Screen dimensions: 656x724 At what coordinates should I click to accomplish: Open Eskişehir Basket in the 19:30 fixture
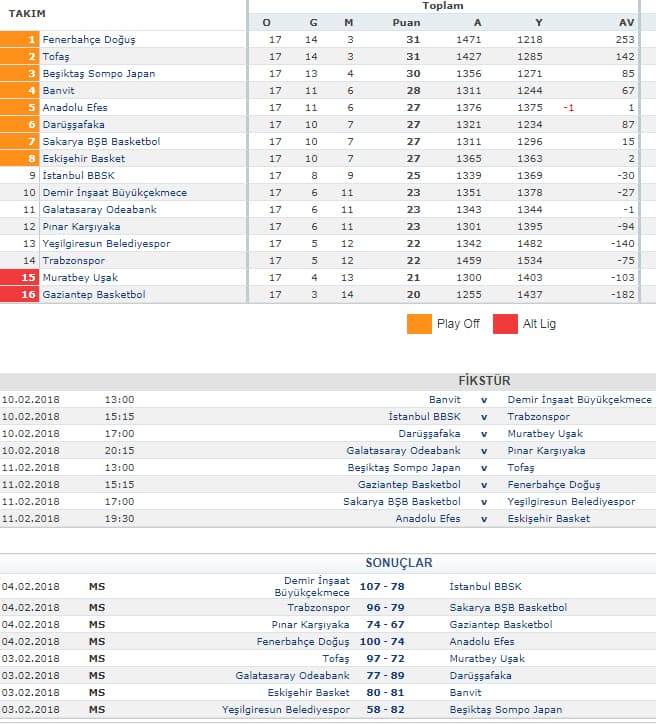pyautogui.click(x=548, y=519)
